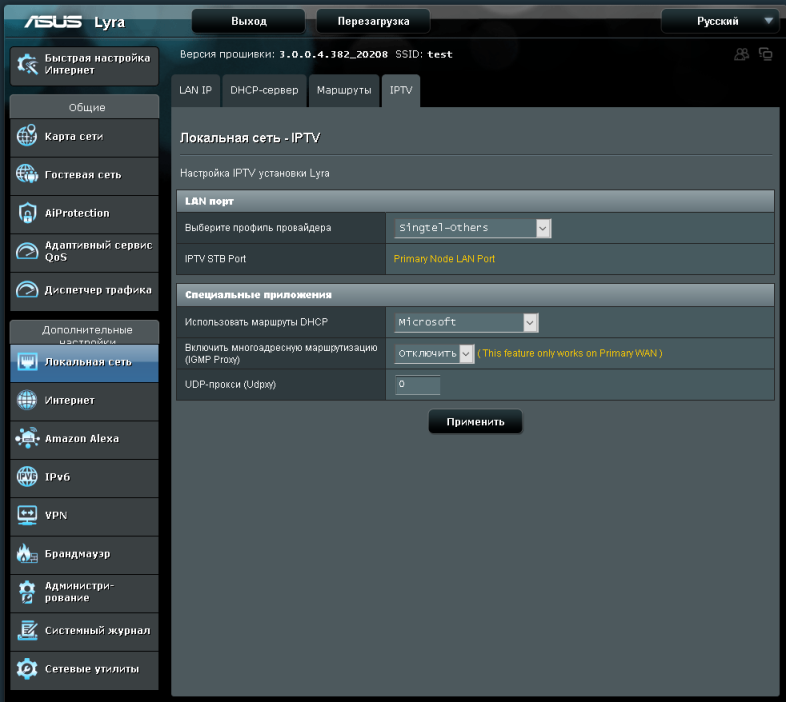Click the Quick Internet Setup wizard icon

(x=27, y=64)
